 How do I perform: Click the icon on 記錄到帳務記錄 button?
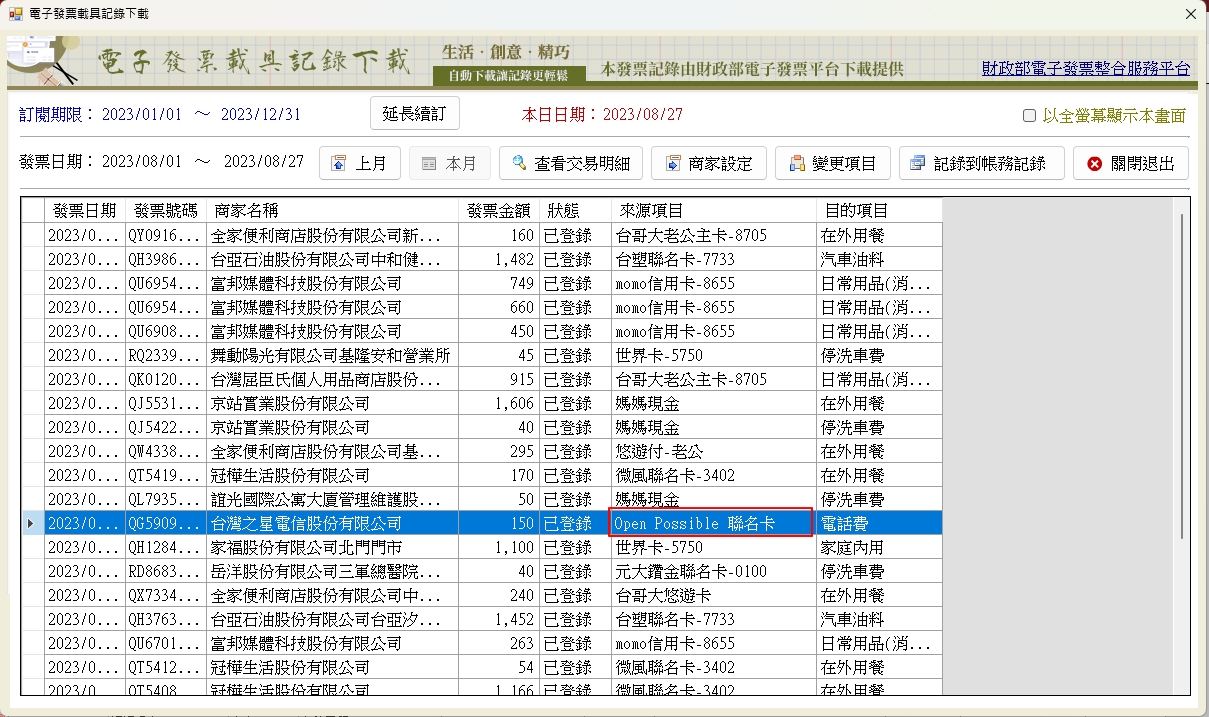(x=918, y=164)
